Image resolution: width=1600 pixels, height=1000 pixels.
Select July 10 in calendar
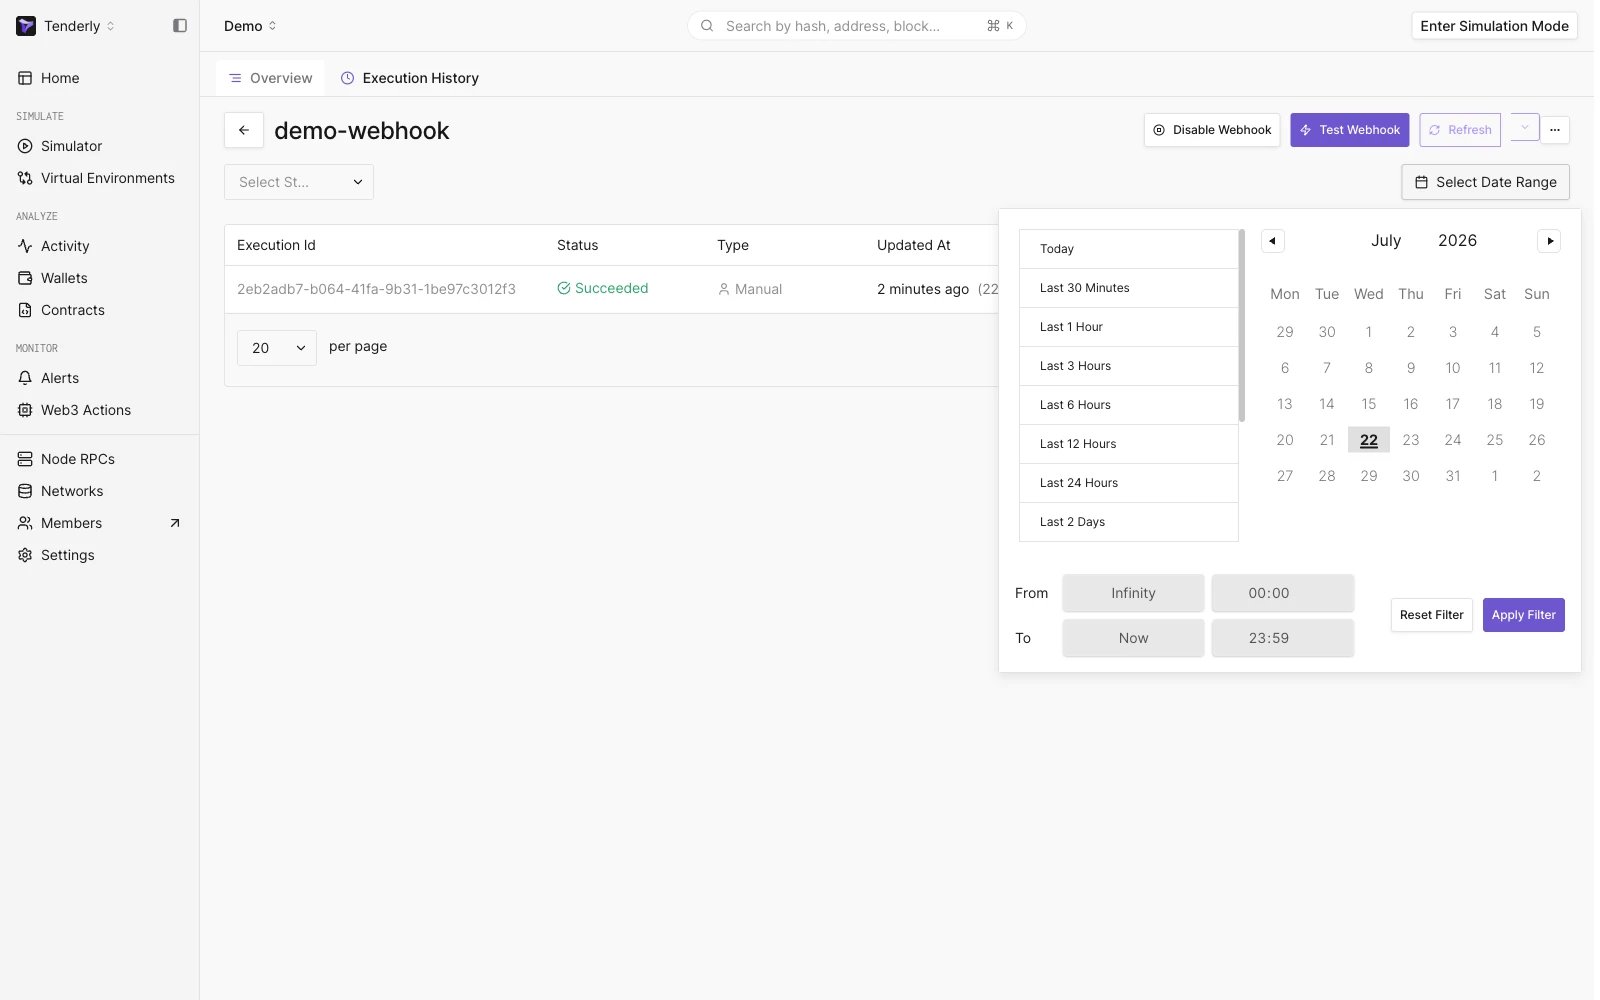pos(1453,368)
